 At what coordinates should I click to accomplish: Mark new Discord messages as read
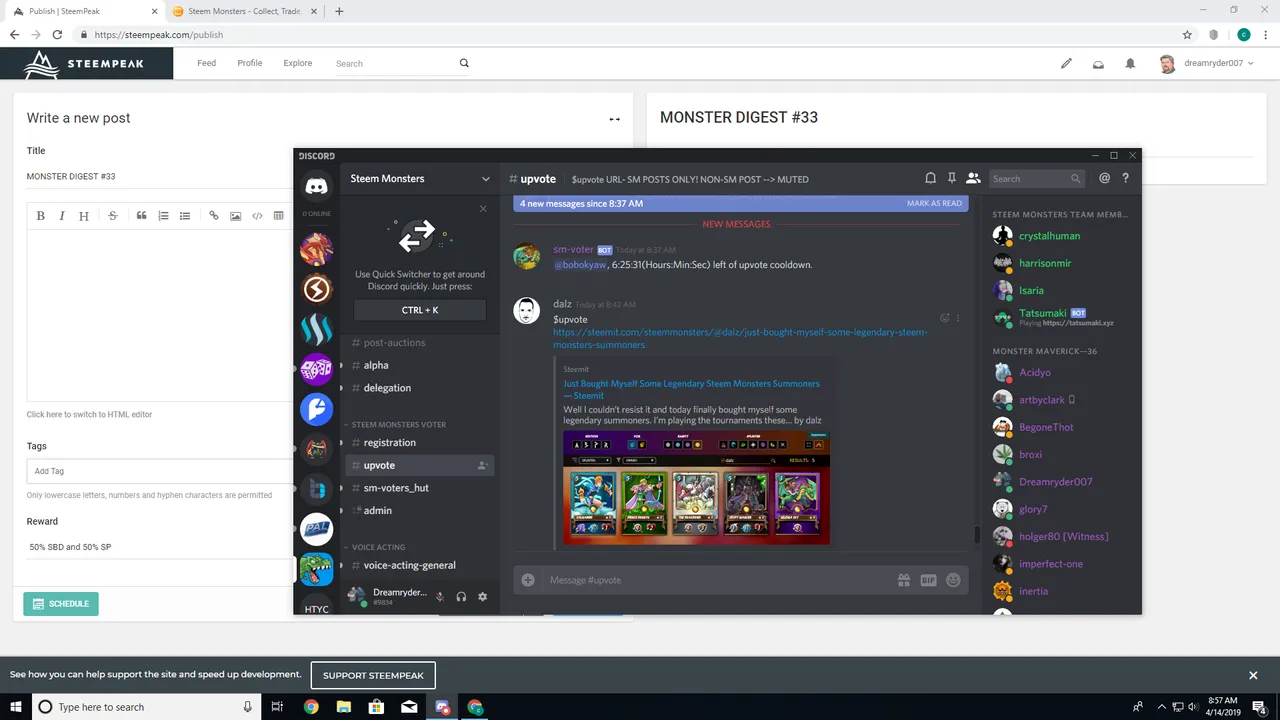[x=934, y=203]
